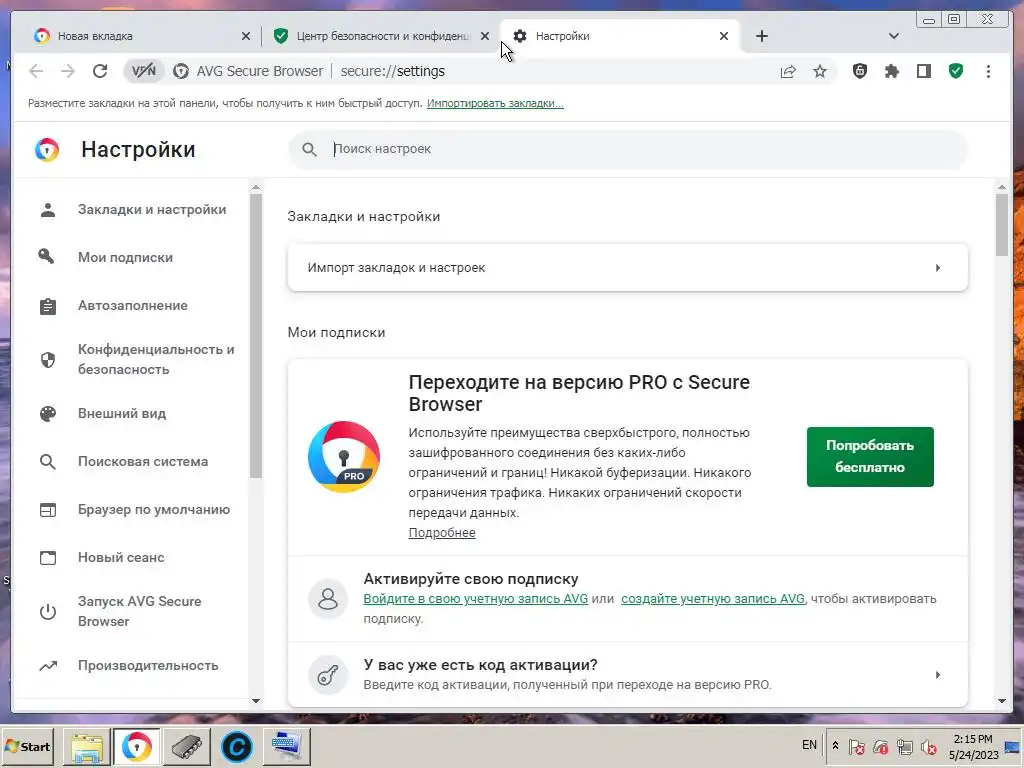Click the trend icon beside Производительность
Image resolution: width=1024 pixels, height=768 pixels.
[x=48, y=665]
